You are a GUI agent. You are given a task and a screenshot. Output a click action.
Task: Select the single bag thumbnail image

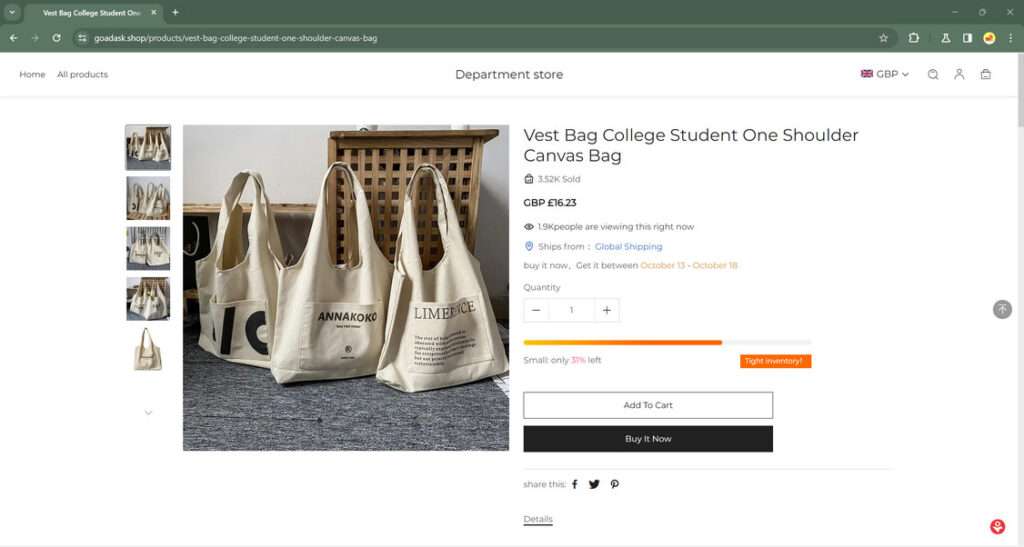[x=148, y=349]
